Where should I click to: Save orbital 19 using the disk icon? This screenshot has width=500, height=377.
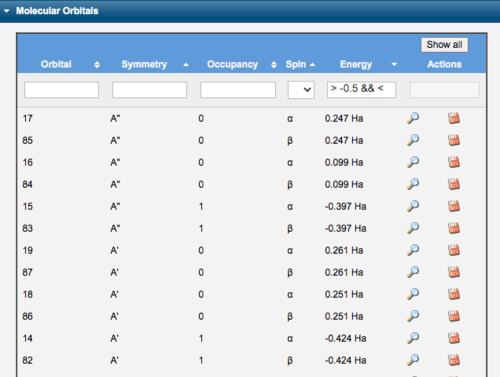[454, 250]
